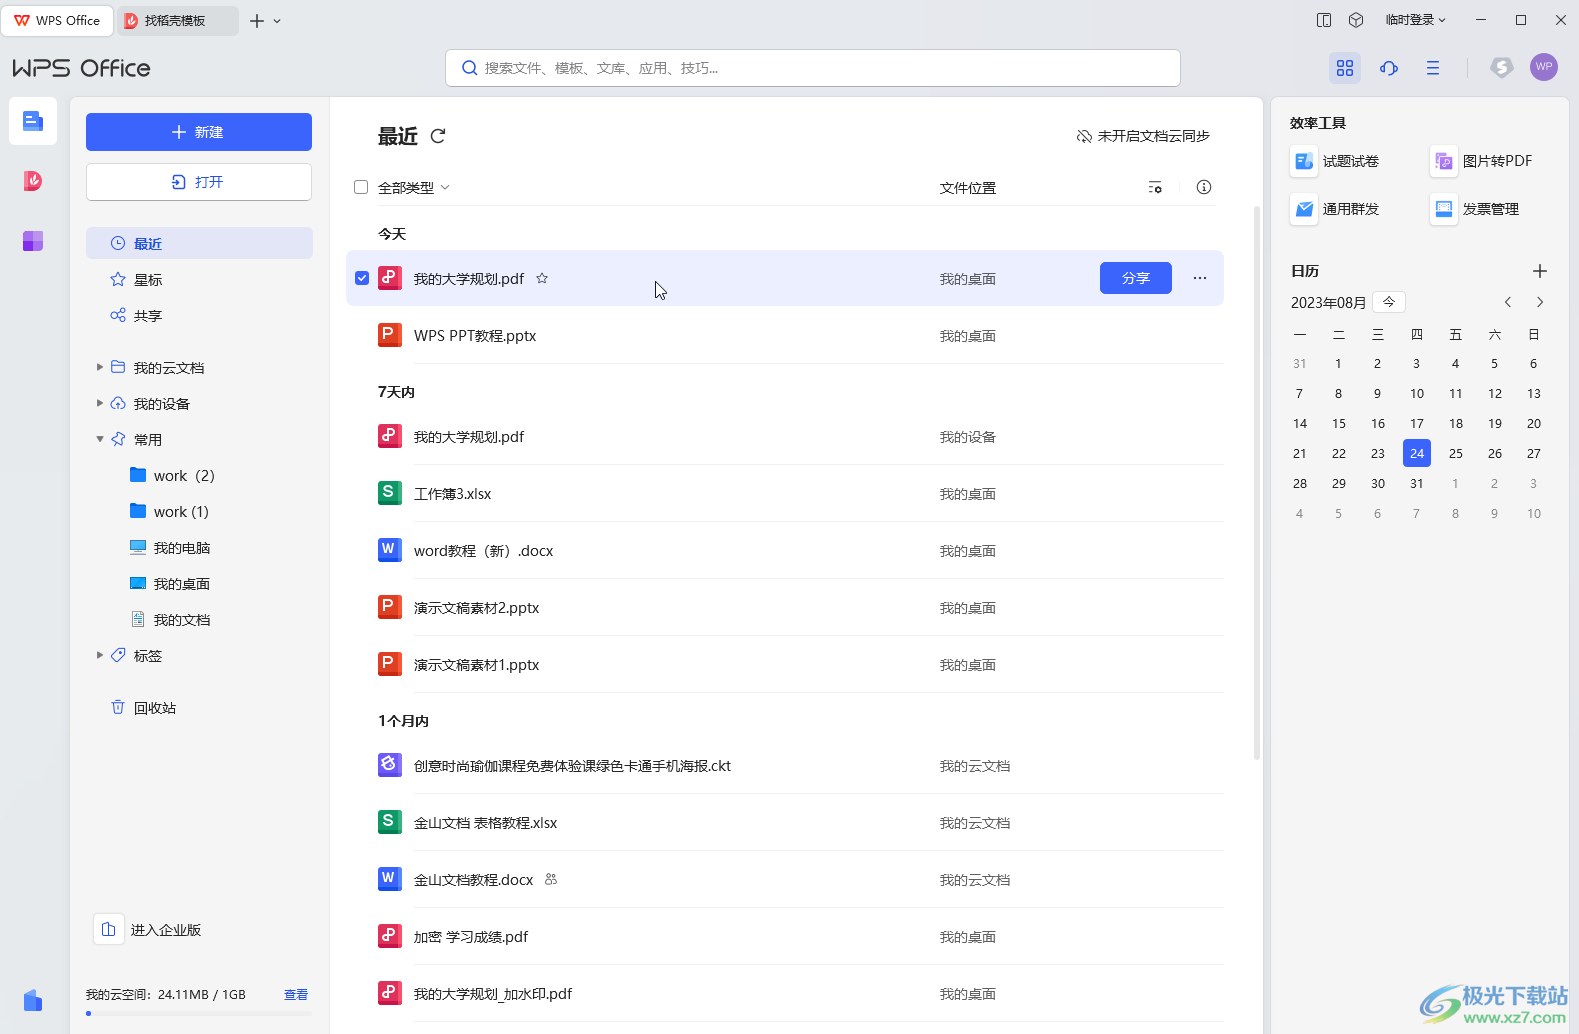Open list display settings icon
1579x1034 pixels.
click(1155, 187)
